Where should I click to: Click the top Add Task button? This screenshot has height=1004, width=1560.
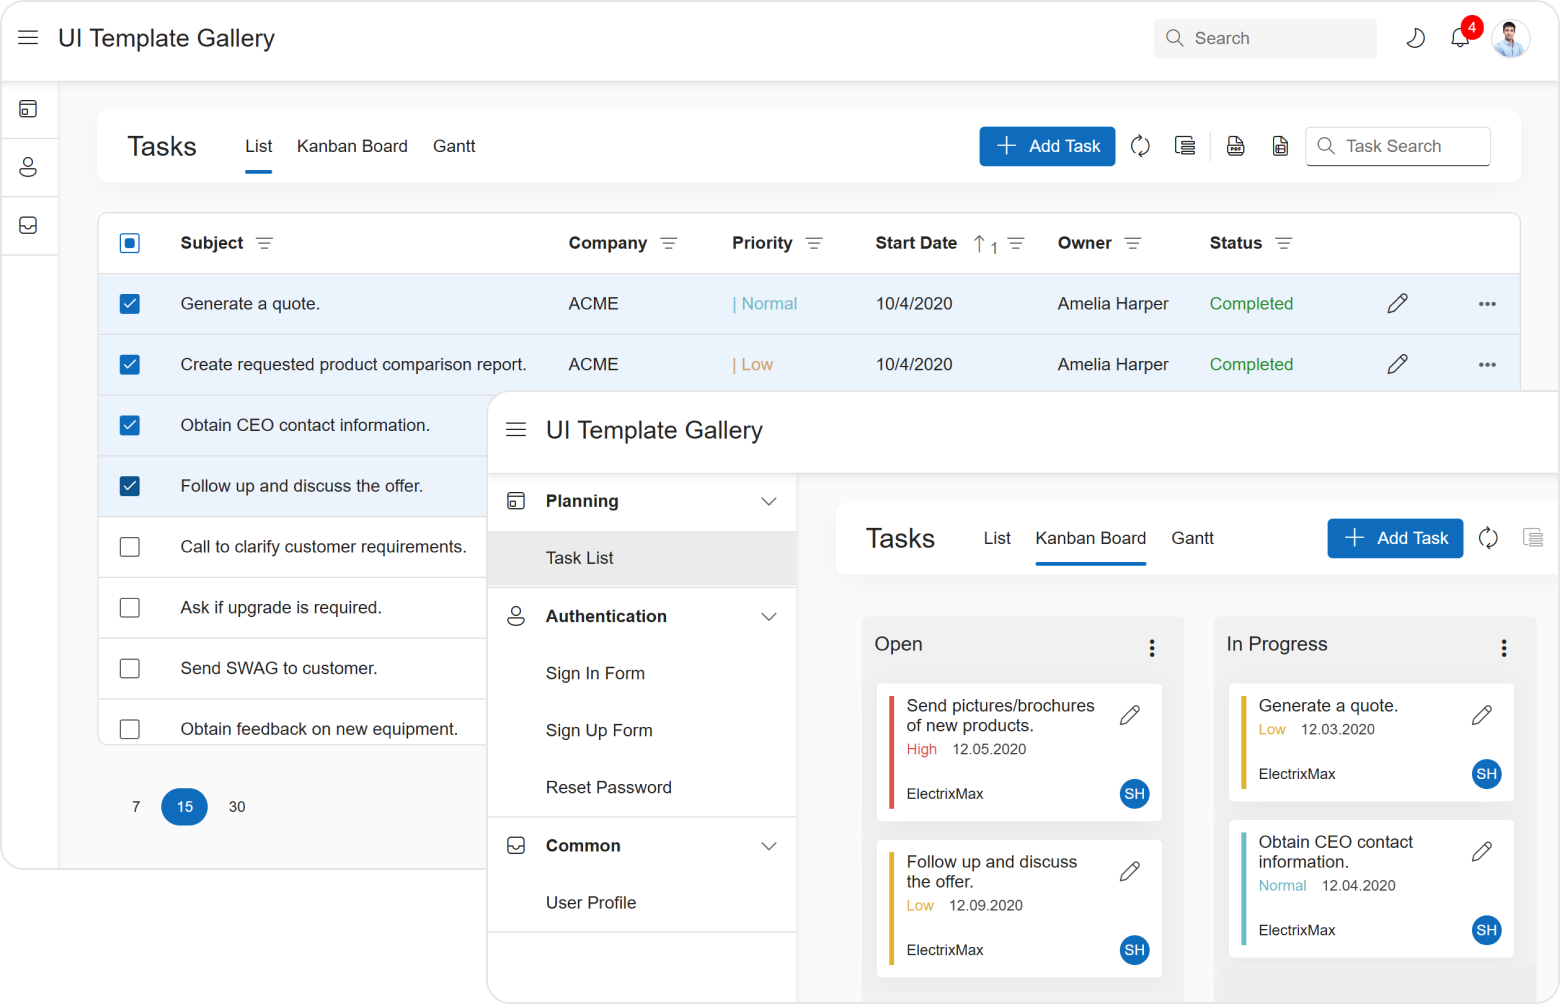click(x=1047, y=146)
